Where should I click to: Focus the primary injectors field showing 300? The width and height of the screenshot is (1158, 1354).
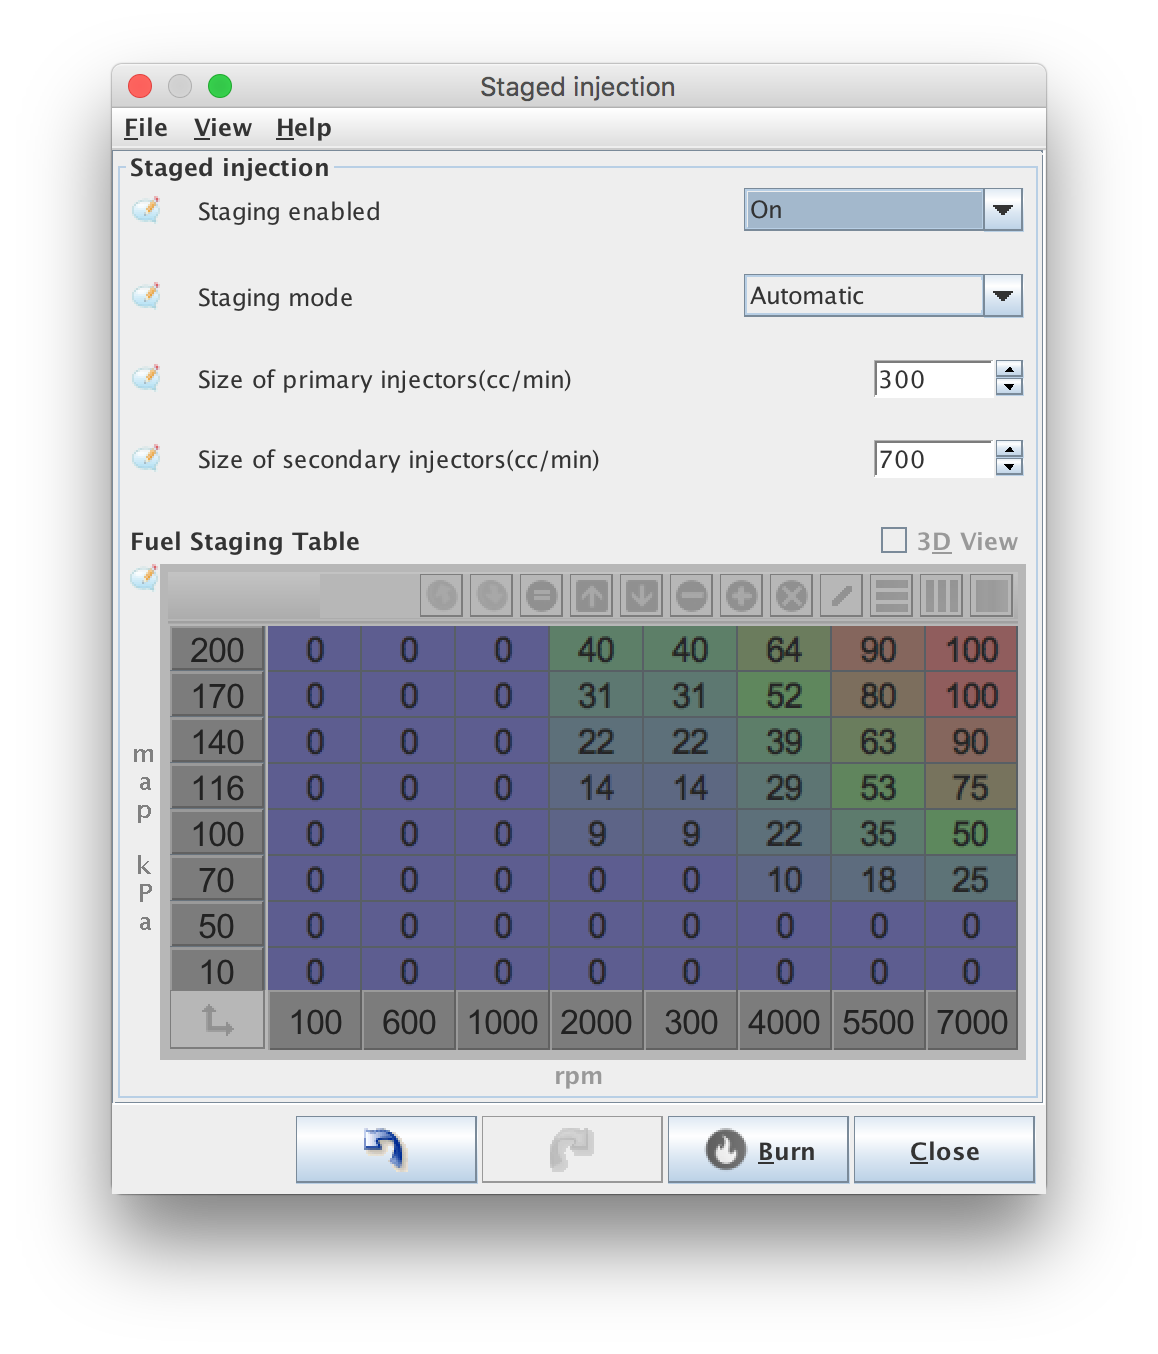[933, 379]
